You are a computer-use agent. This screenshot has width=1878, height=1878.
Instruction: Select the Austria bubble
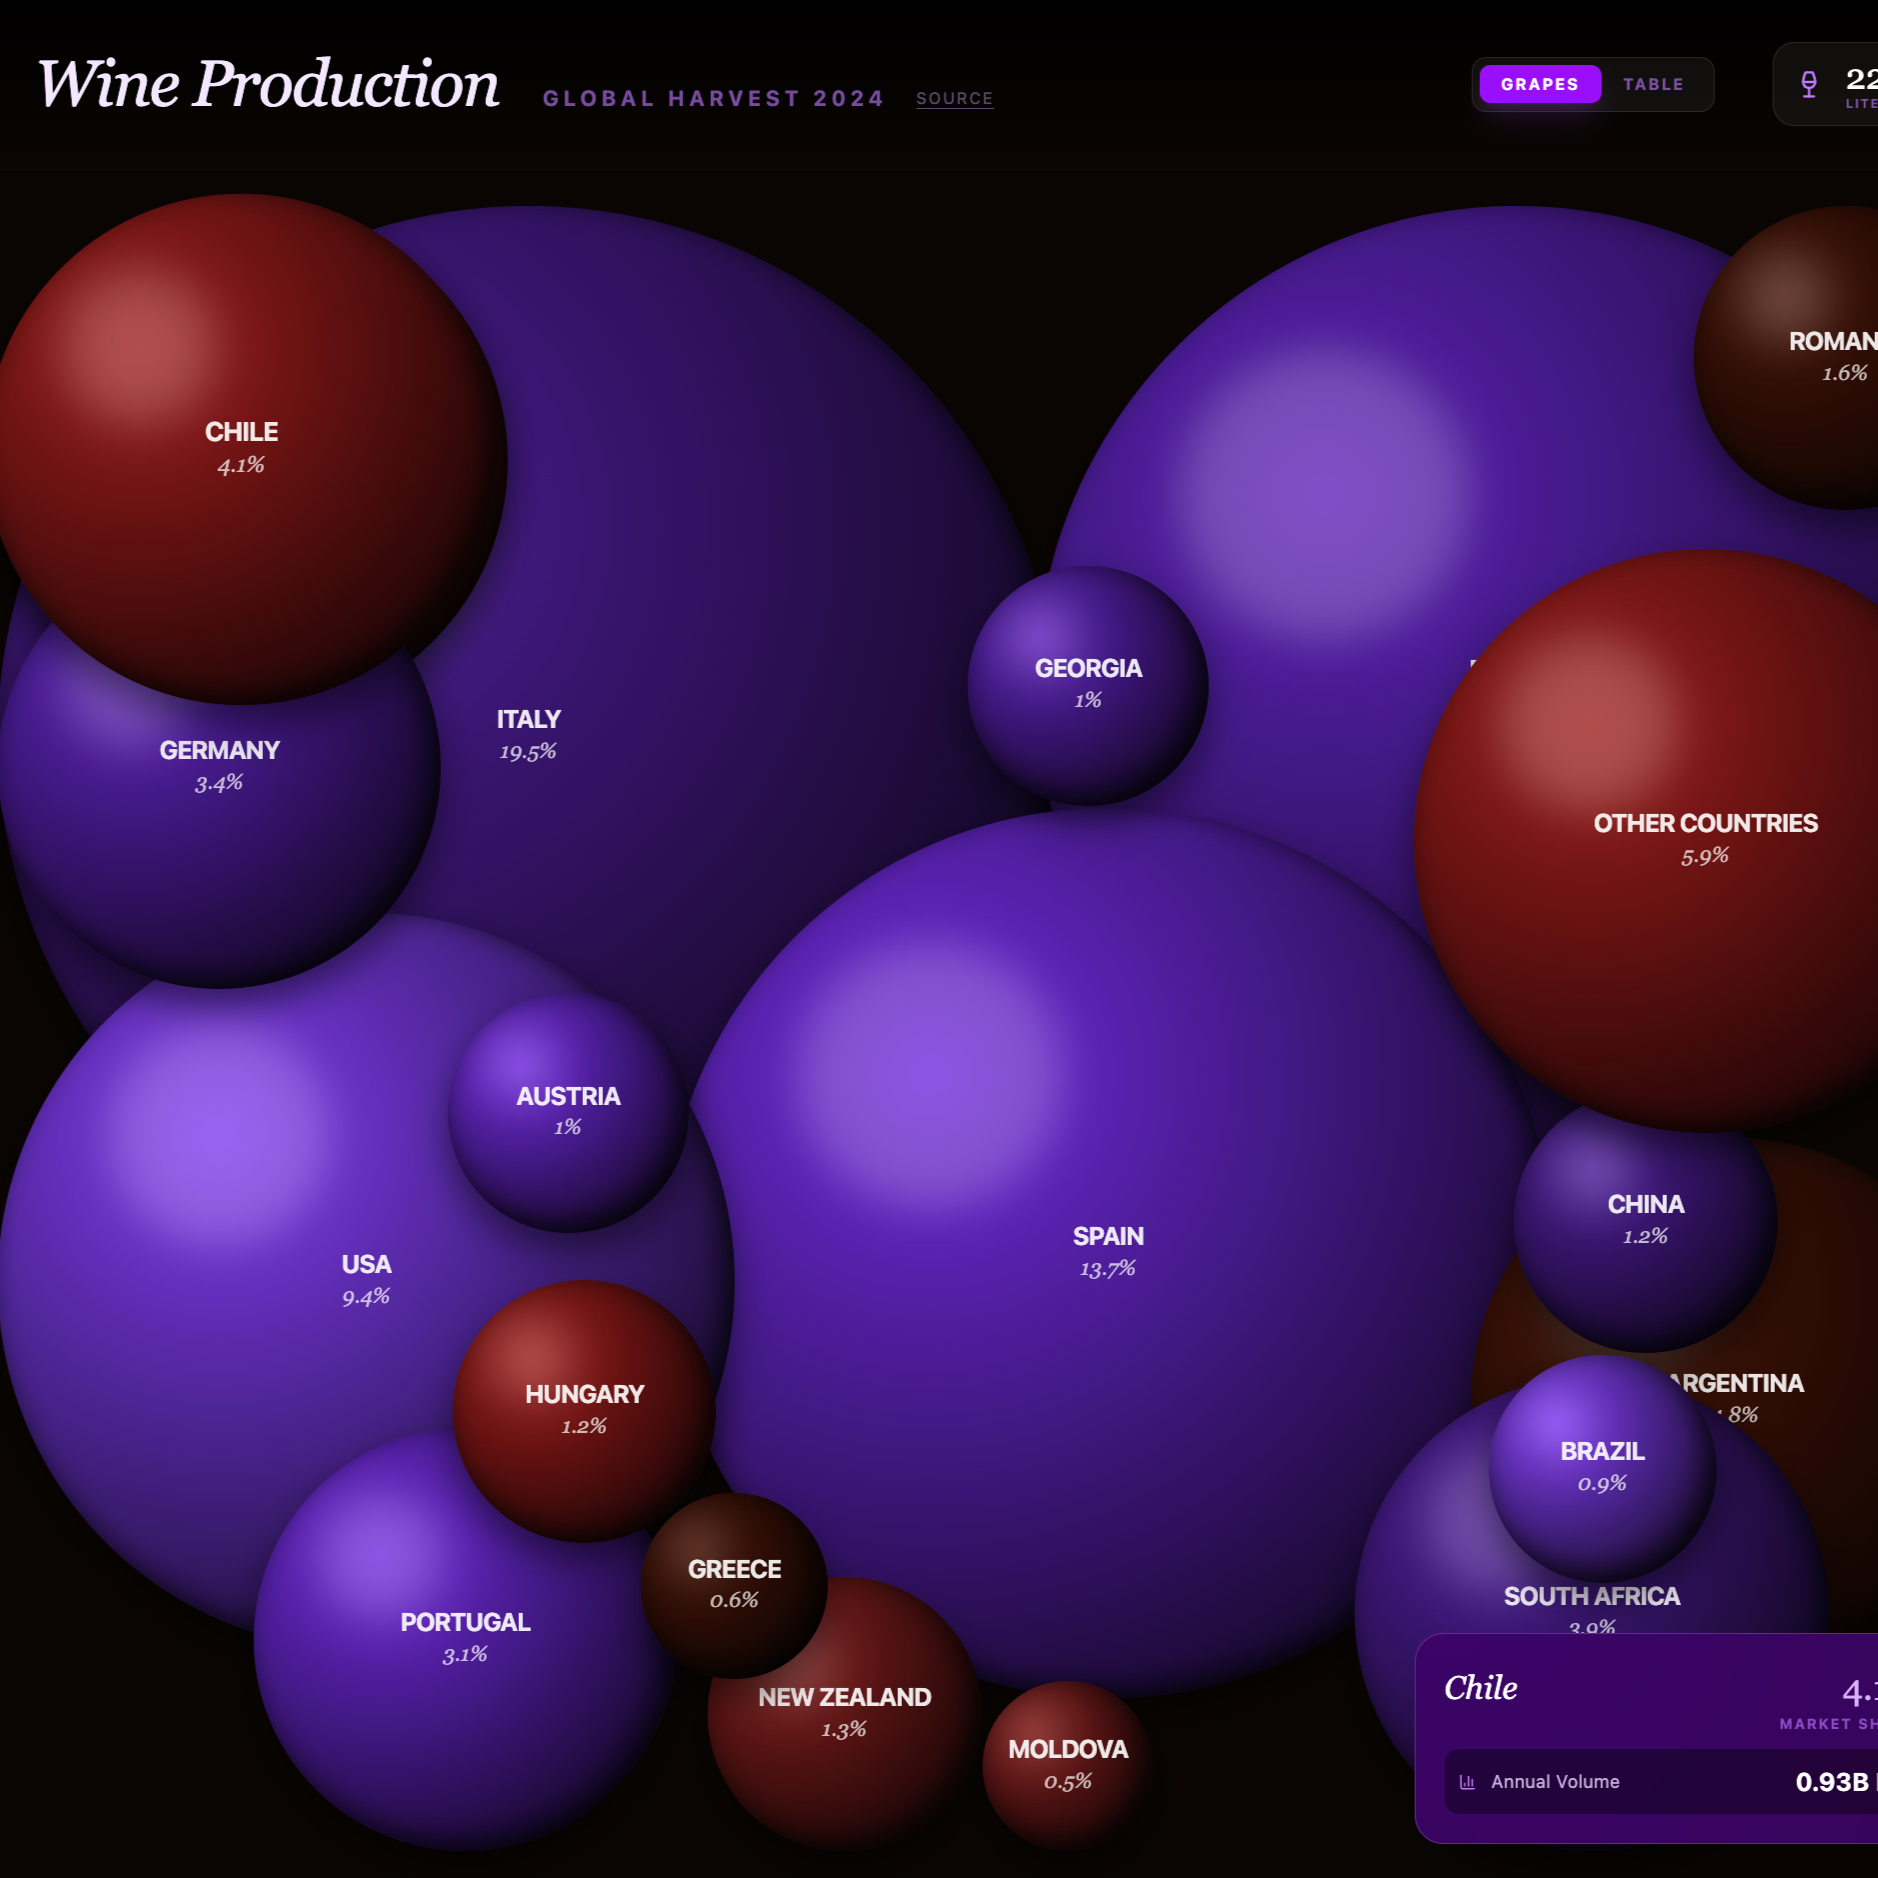pos(567,1110)
